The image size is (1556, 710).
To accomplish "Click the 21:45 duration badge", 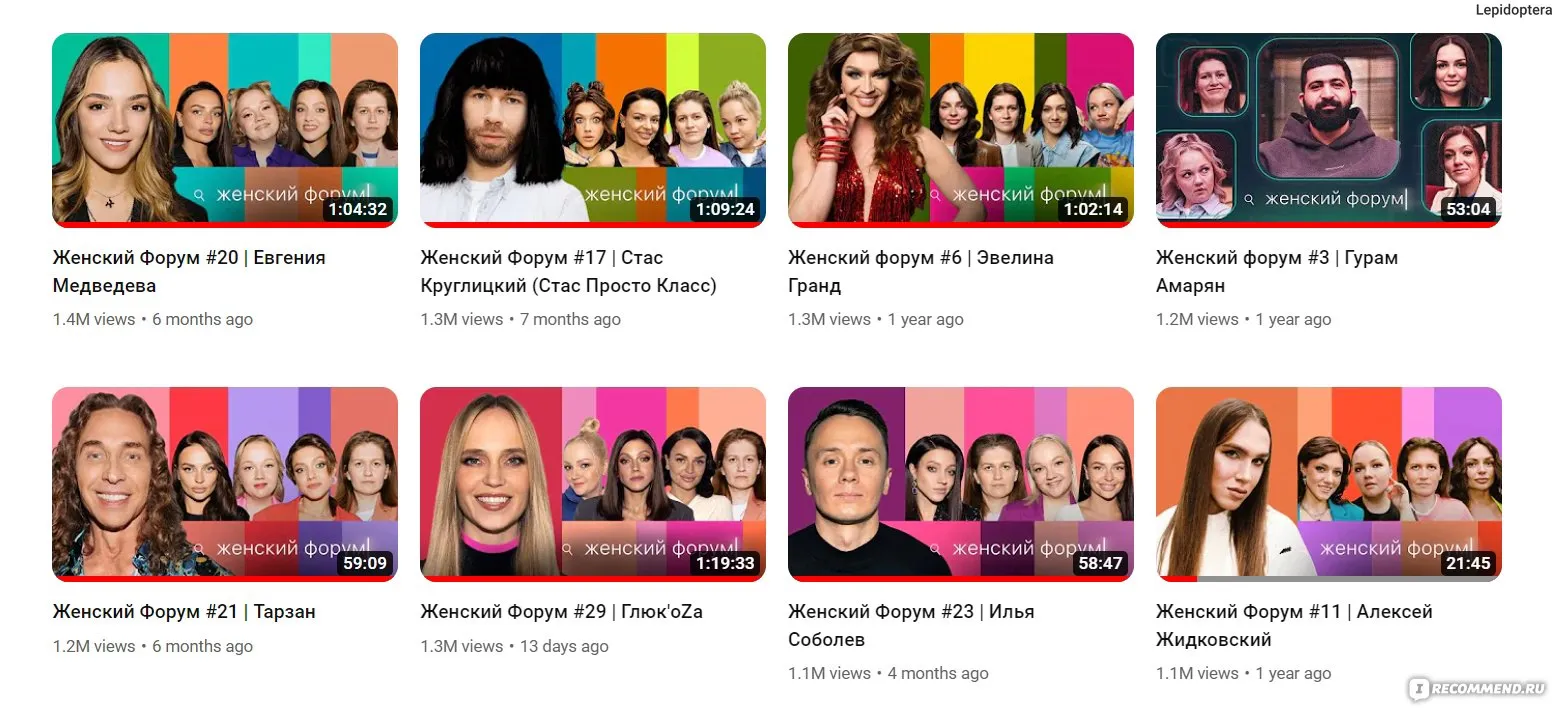I will 1468,563.
